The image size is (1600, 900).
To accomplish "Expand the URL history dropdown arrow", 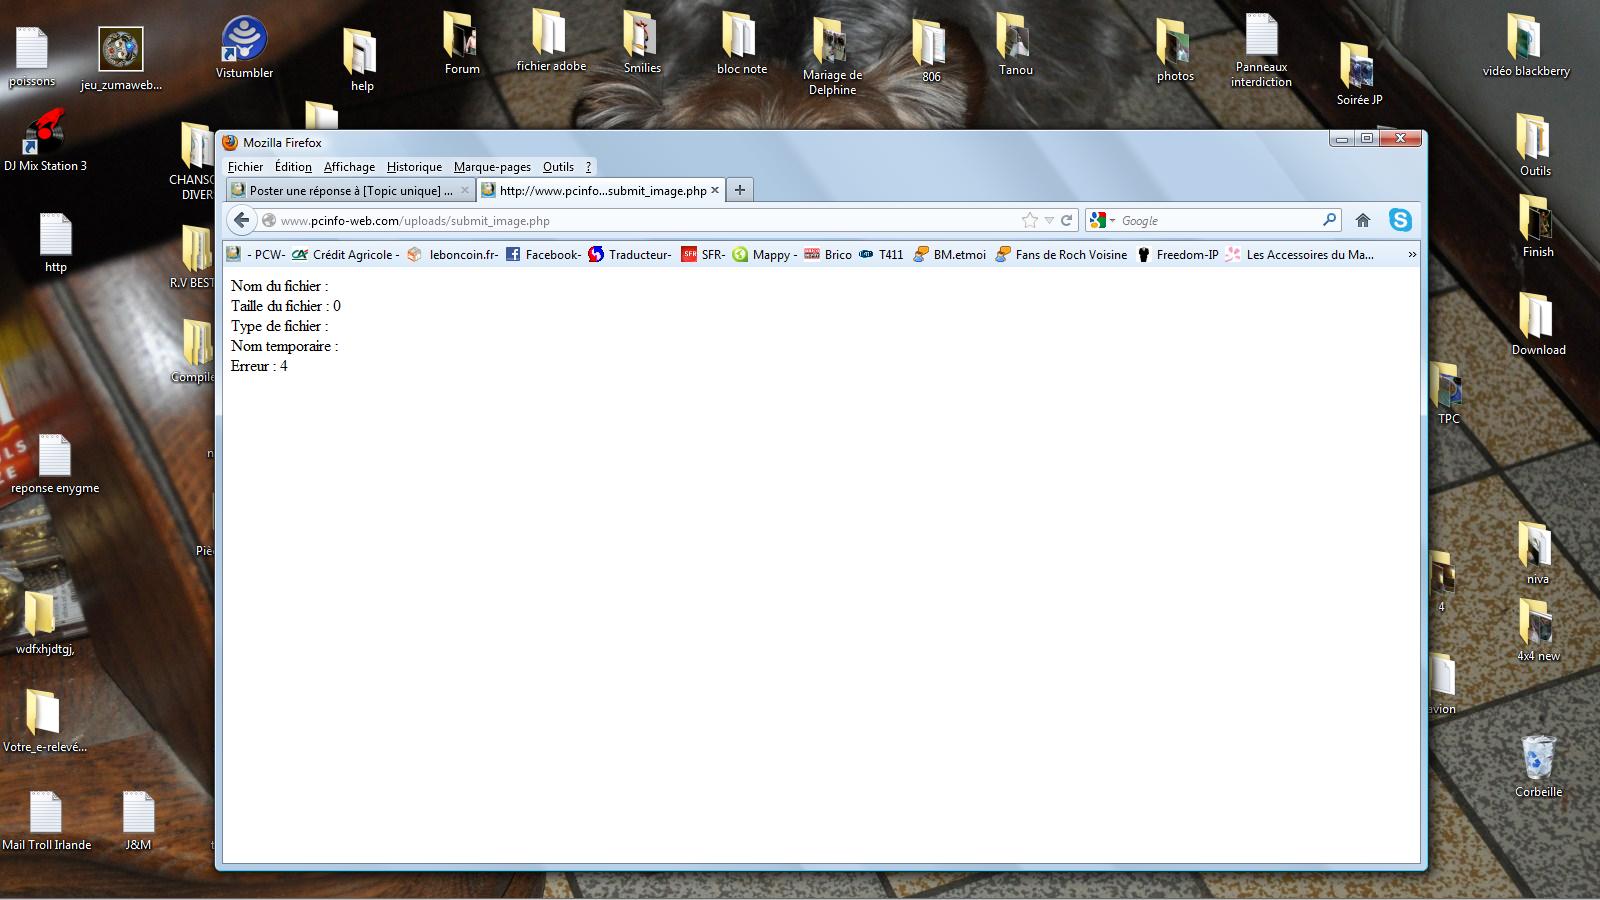I will [1049, 220].
